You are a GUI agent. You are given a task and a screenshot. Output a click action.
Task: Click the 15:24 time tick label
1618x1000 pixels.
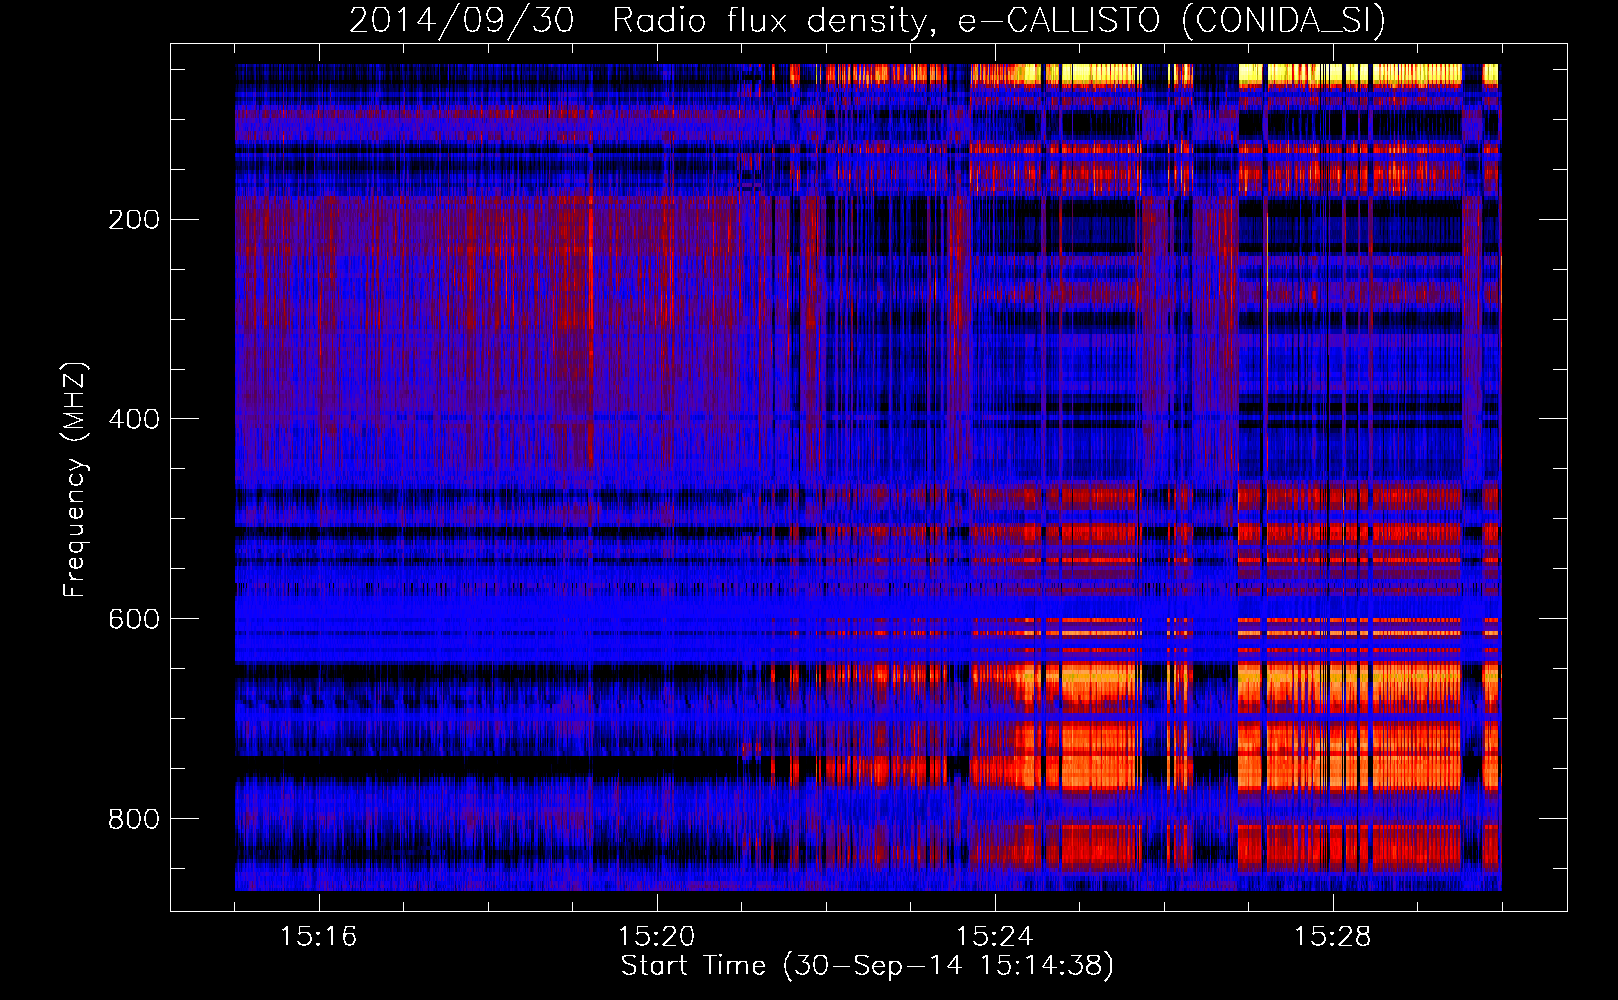click(x=995, y=936)
